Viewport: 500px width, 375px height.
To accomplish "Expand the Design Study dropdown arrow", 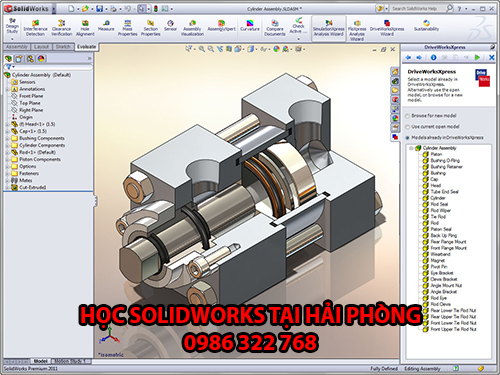I will [12, 39].
